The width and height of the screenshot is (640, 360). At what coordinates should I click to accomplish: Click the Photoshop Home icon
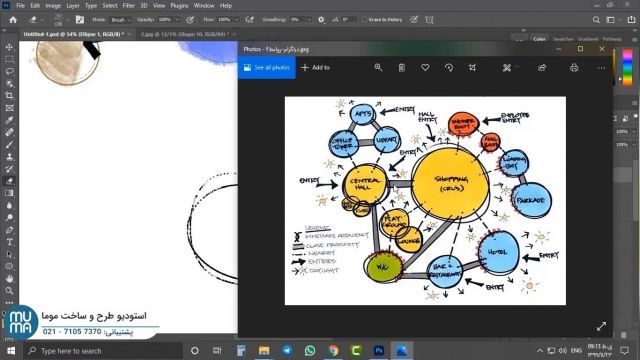(13, 20)
